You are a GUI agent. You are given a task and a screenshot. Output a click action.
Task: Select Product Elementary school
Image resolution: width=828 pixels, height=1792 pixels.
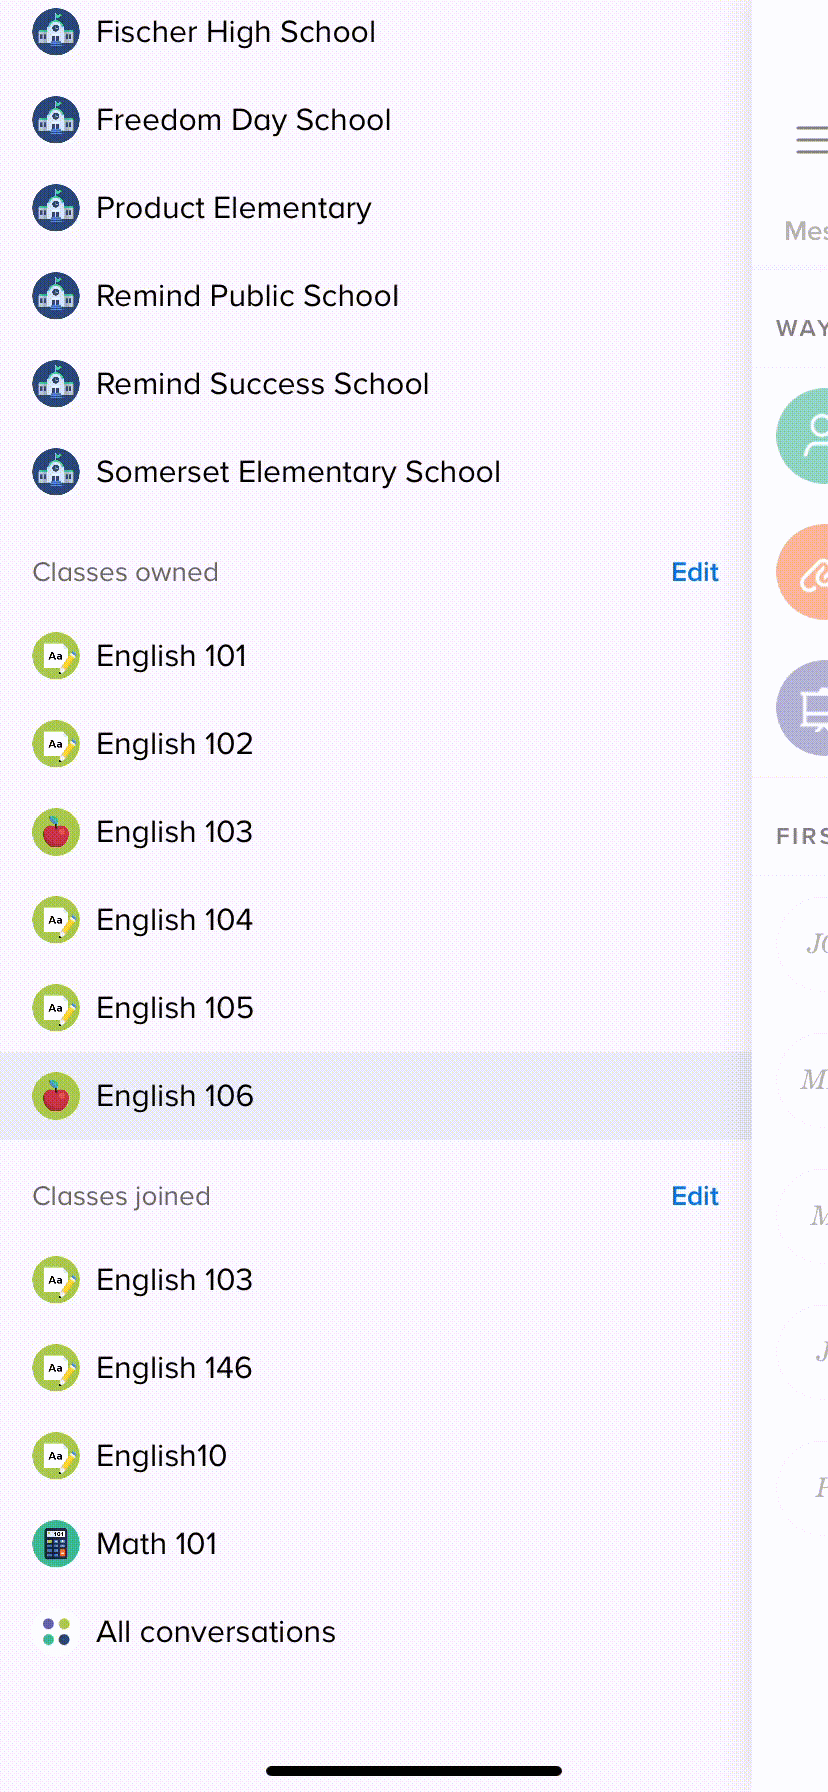pyautogui.click(x=233, y=208)
